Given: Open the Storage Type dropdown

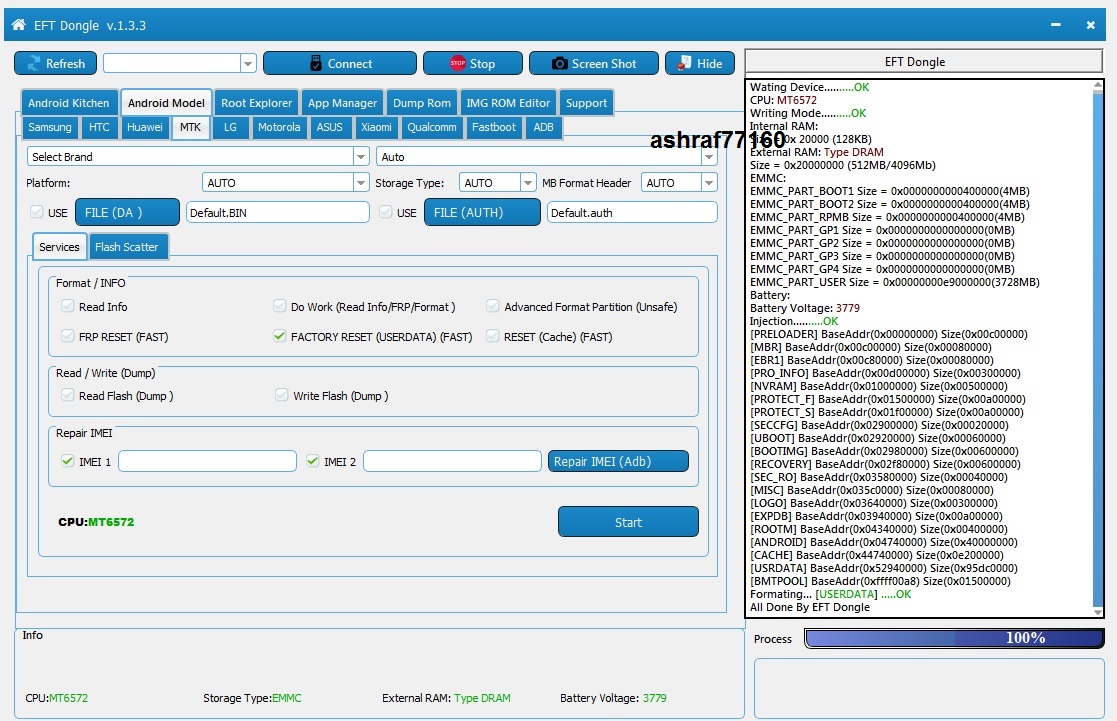Looking at the screenshot, I should [527, 183].
